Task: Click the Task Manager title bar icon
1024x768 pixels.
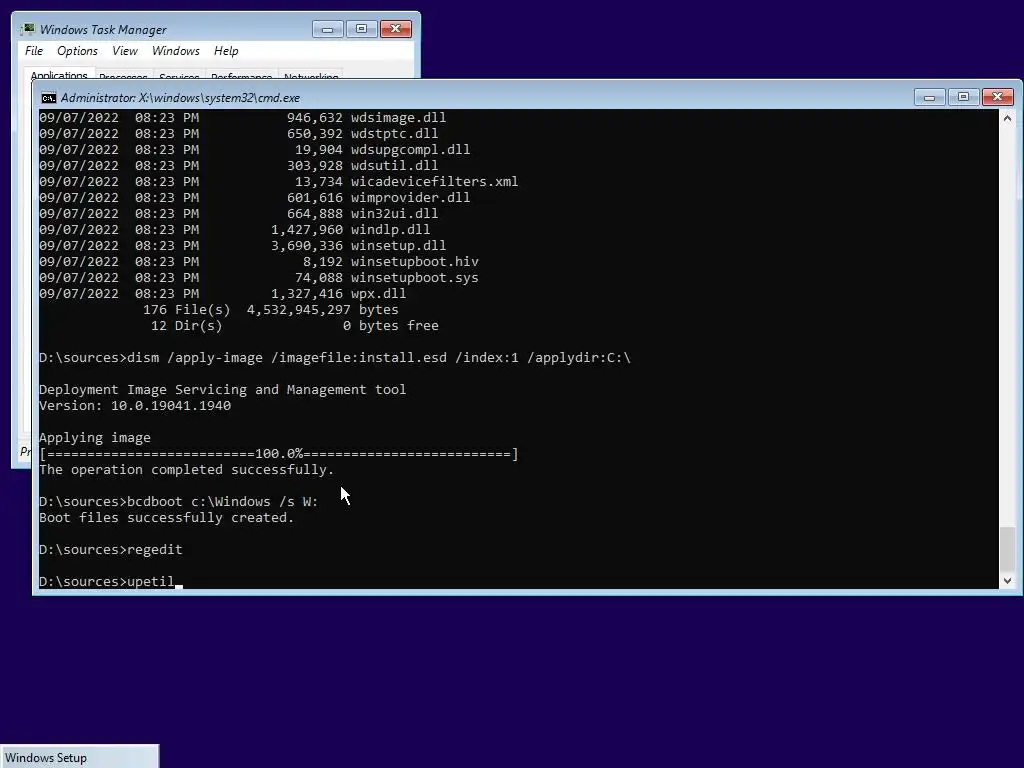Action: tap(27, 29)
